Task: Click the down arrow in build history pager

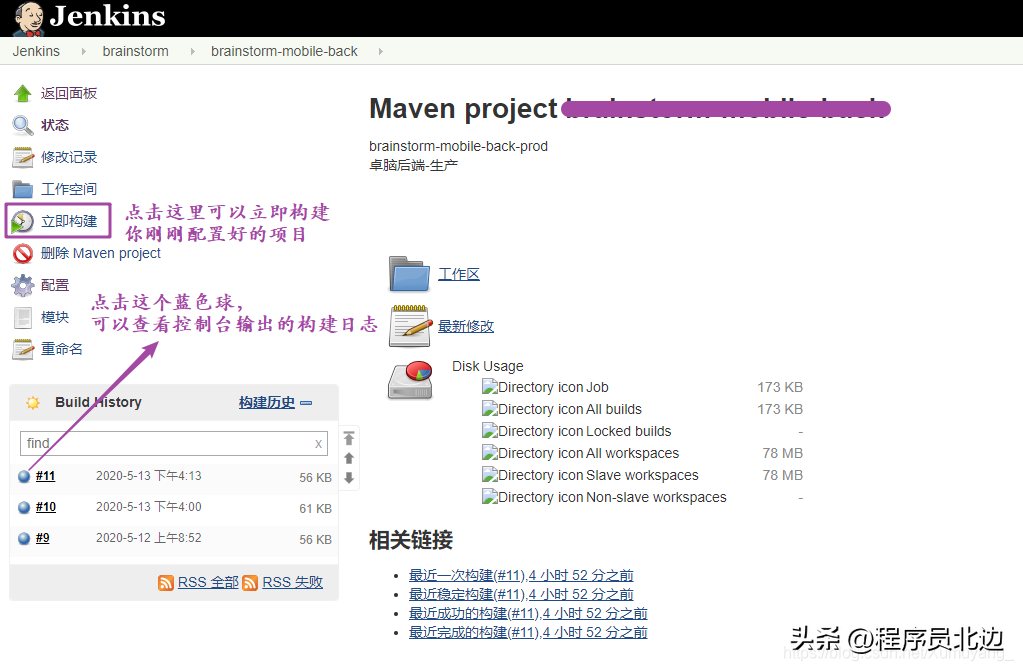Action: tap(349, 478)
